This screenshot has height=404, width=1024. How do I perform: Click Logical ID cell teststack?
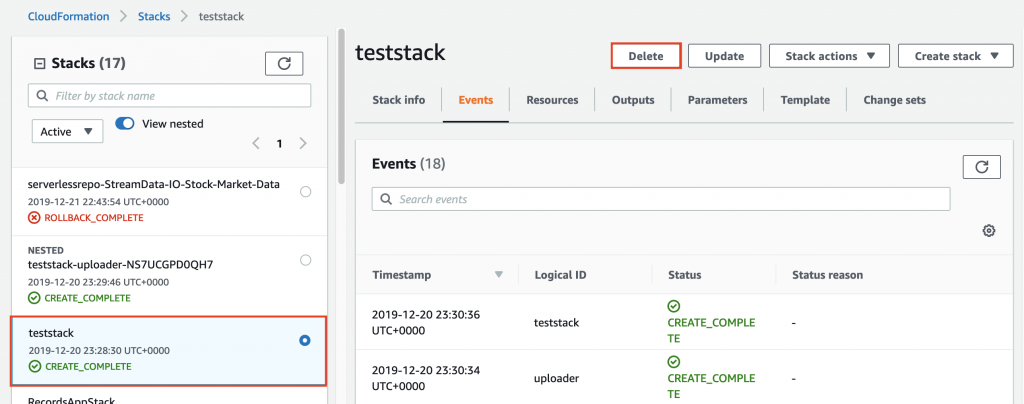556,322
